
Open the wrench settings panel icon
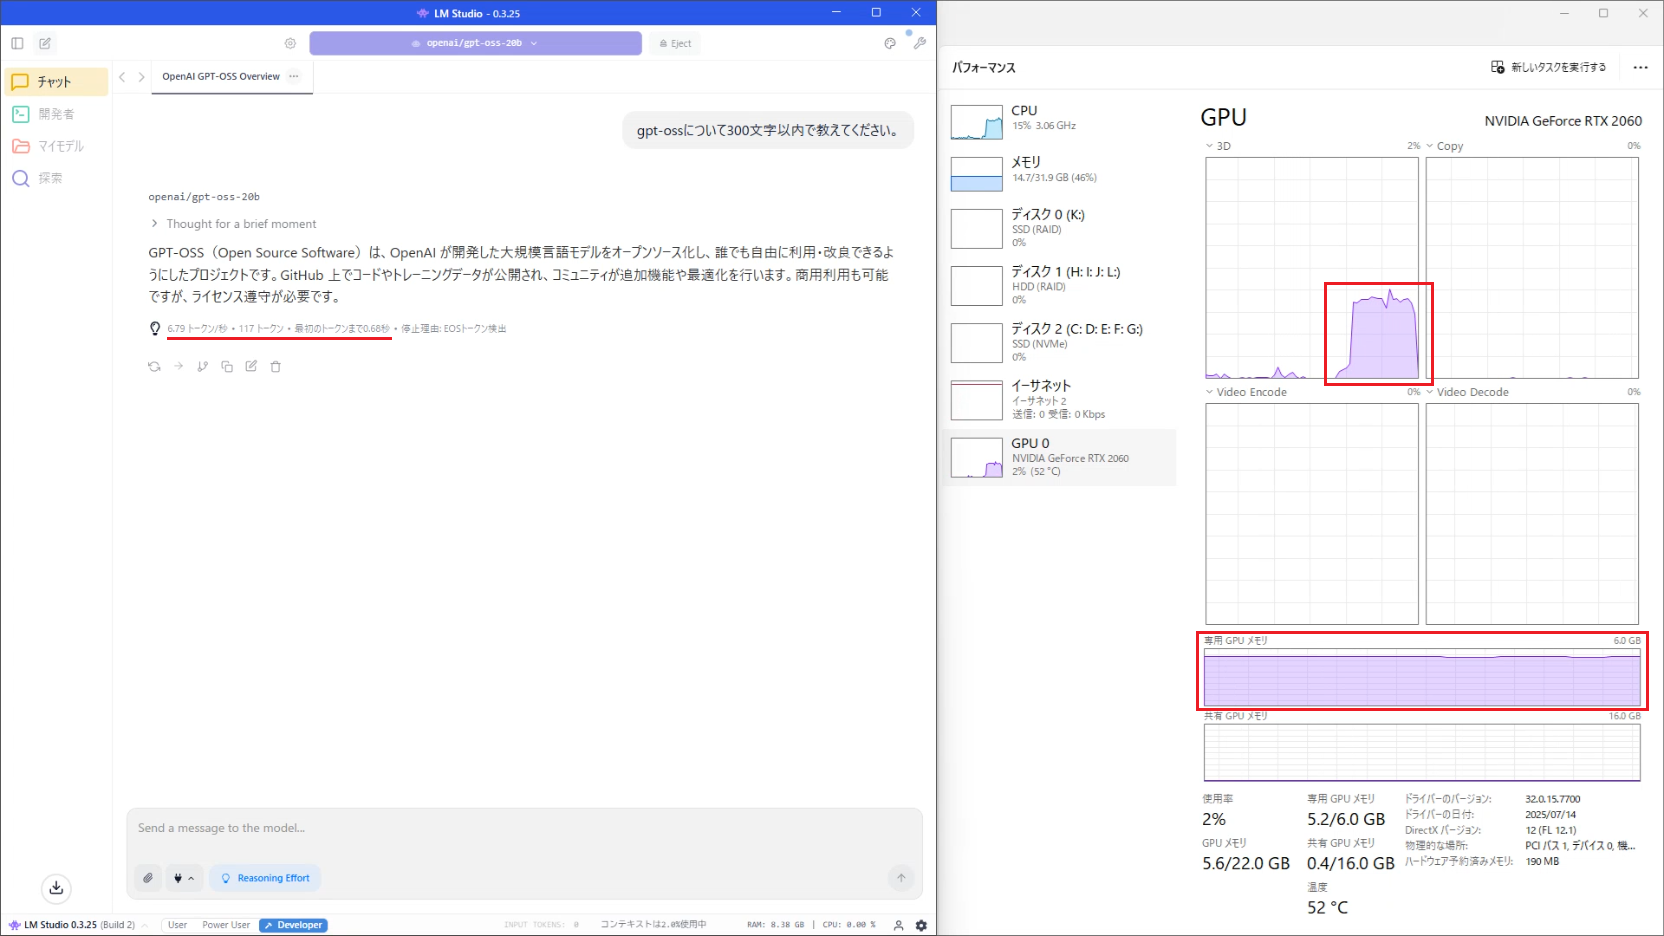pyautogui.click(x=919, y=43)
